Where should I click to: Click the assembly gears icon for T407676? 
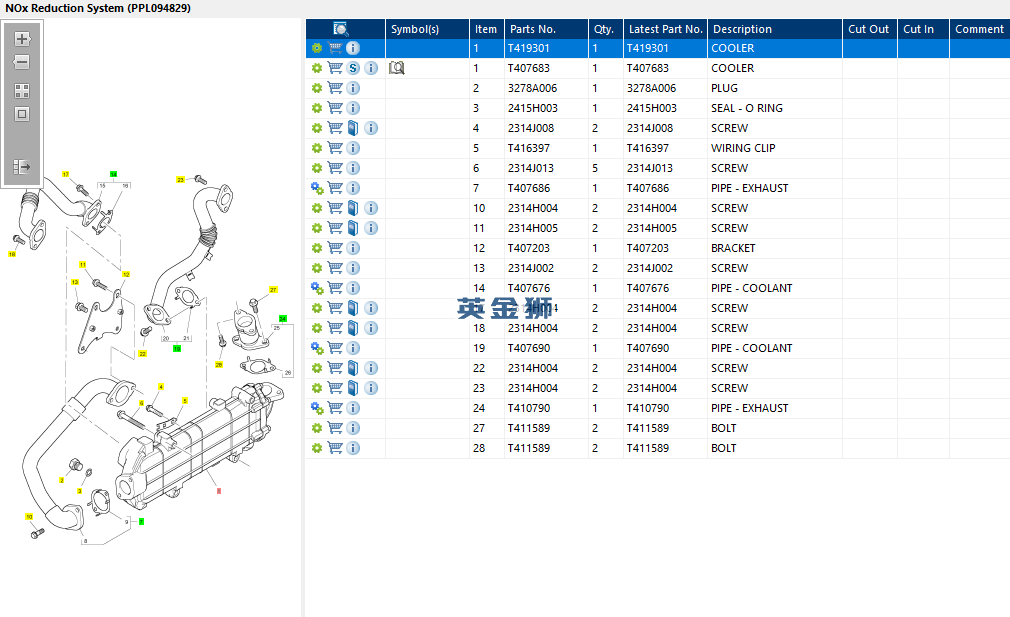(x=317, y=287)
